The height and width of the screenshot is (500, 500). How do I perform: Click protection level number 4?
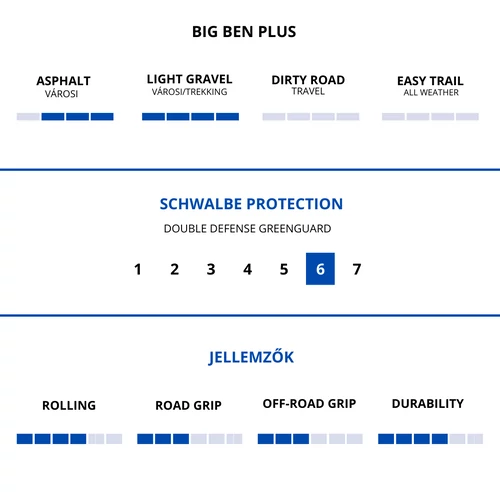pos(247,269)
